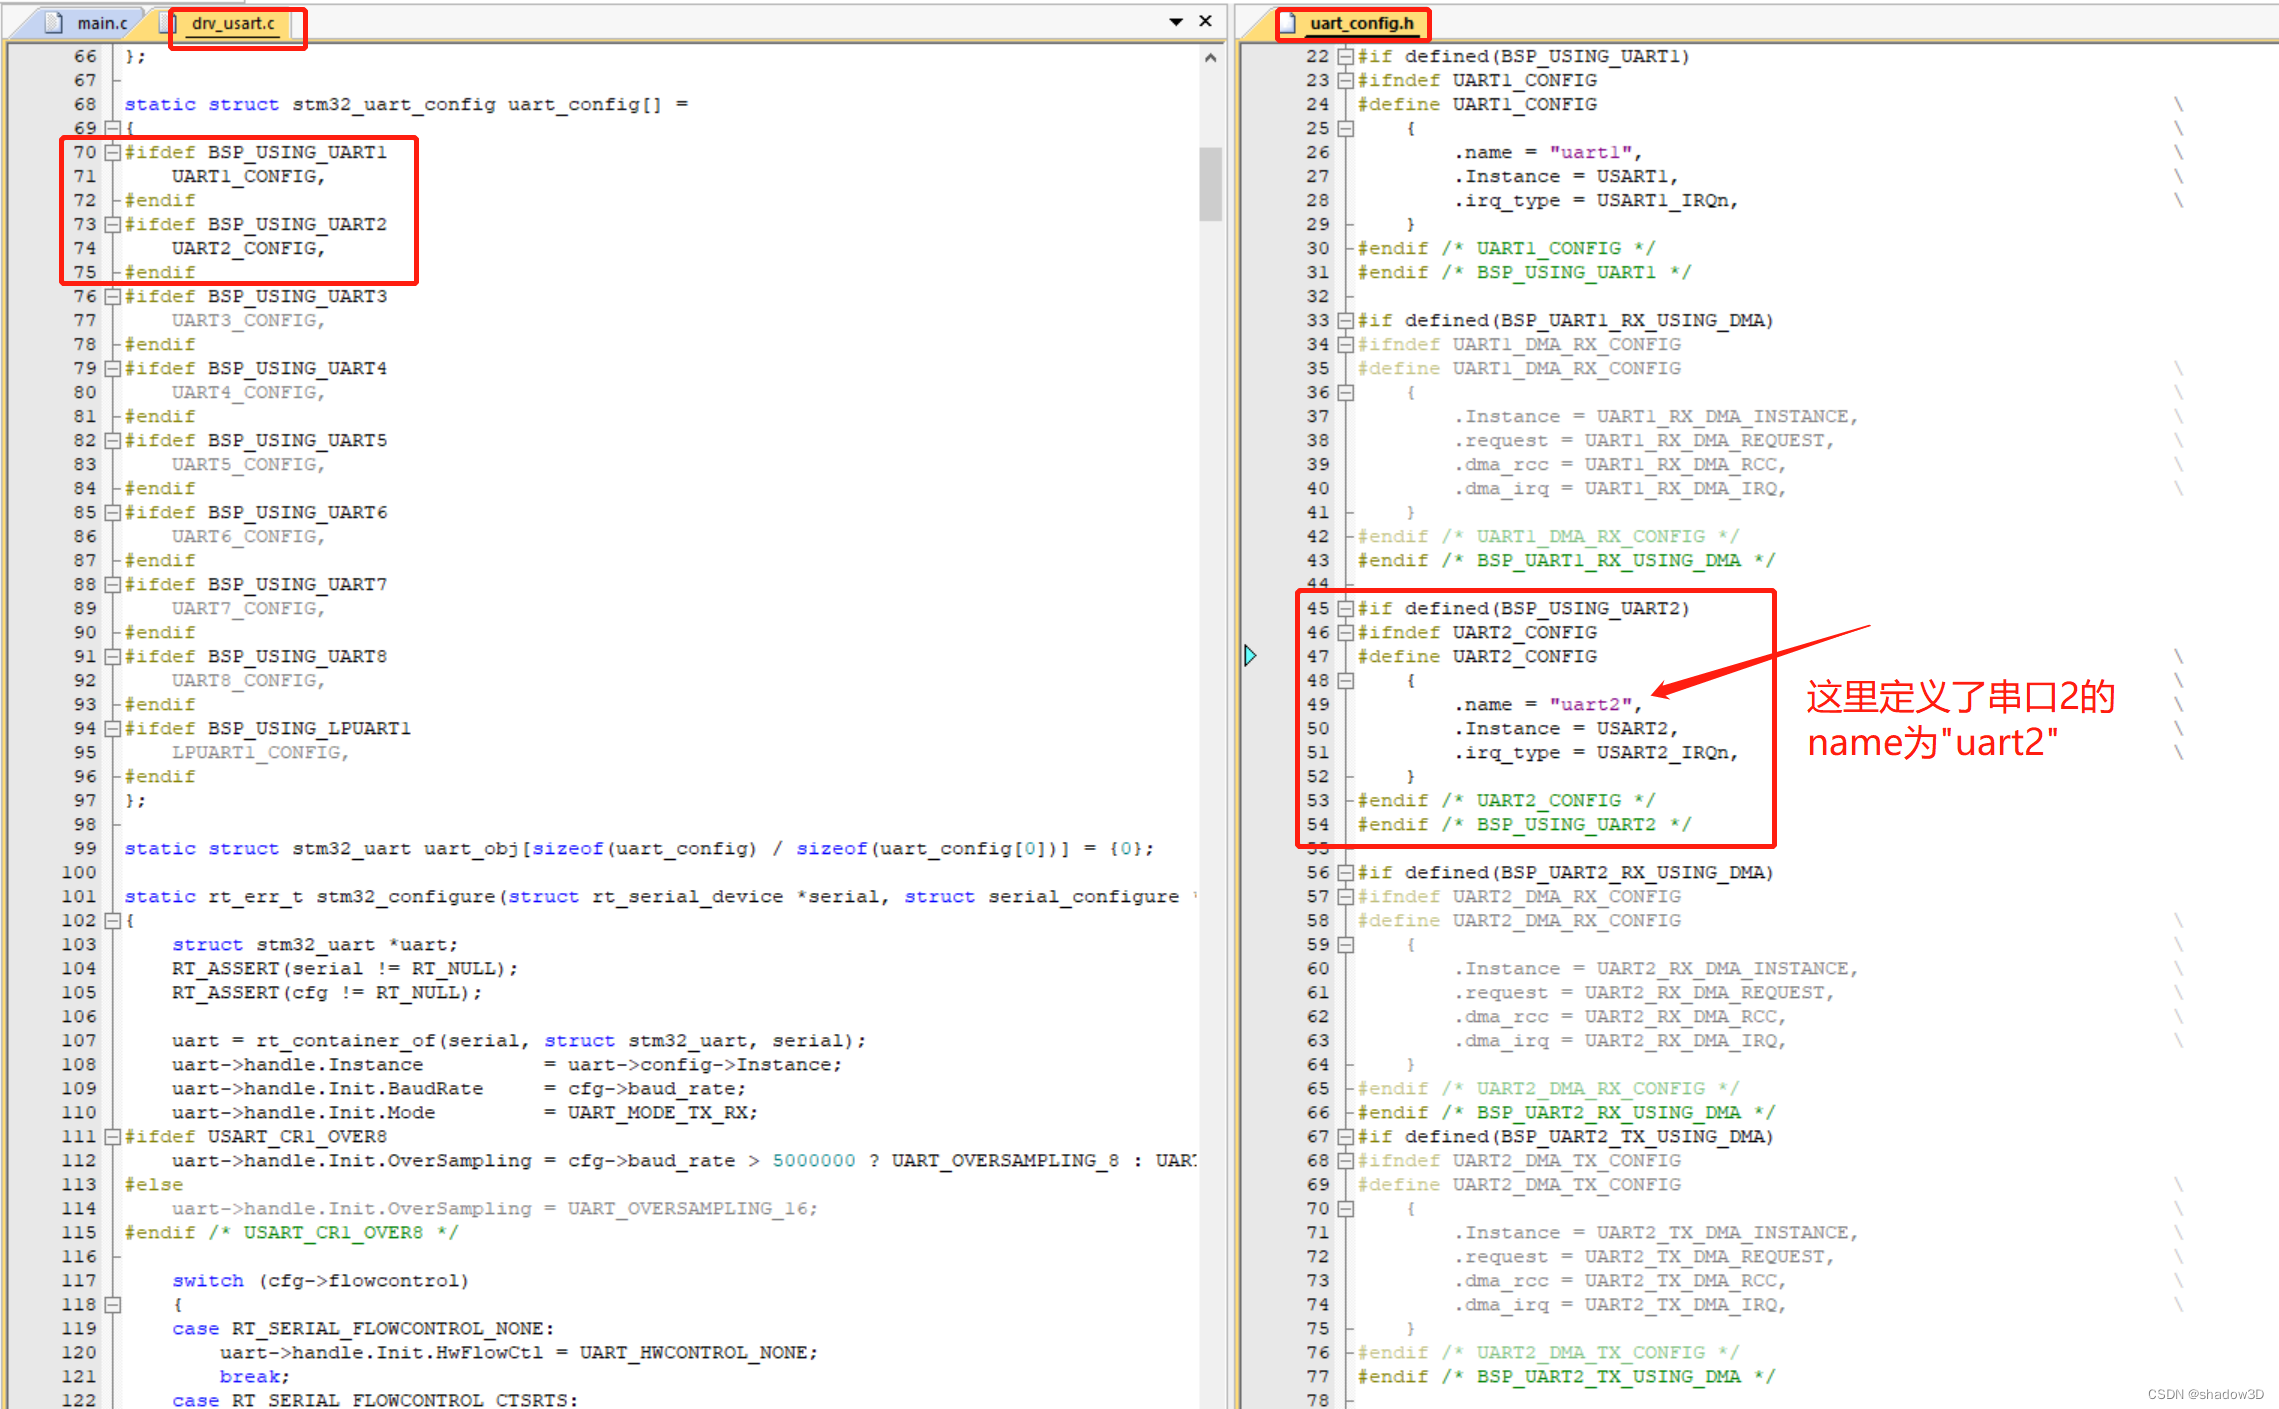Collapse the #ifdef BSP_USING_UART4 fold at line 79

[x=113, y=368]
